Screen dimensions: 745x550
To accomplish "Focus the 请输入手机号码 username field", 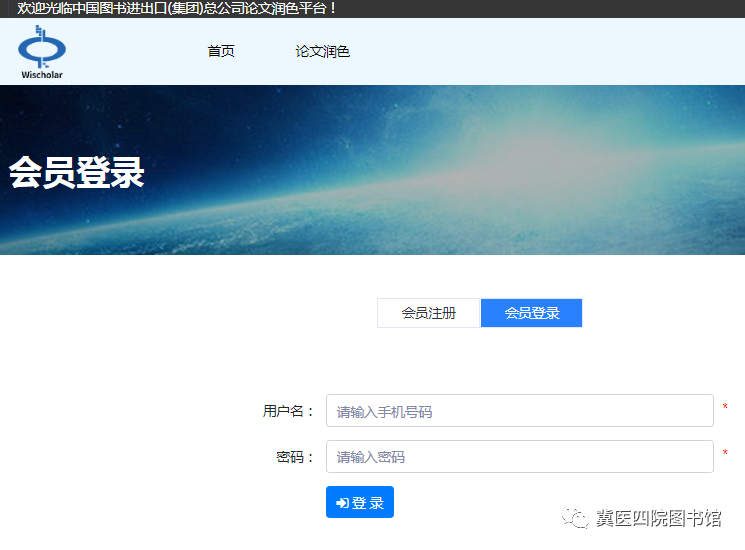I will (x=520, y=411).
